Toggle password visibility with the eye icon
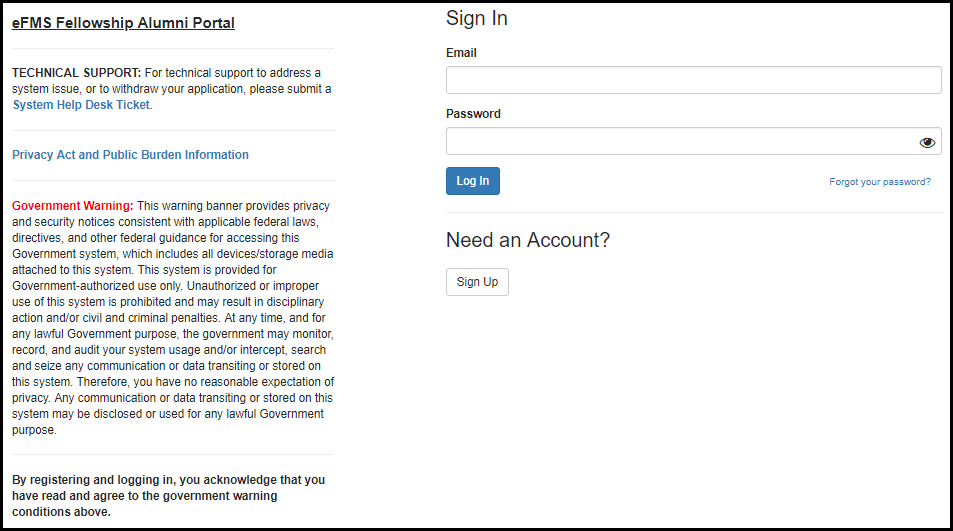Image resolution: width=953 pixels, height=531 pixels. [927, 142]
